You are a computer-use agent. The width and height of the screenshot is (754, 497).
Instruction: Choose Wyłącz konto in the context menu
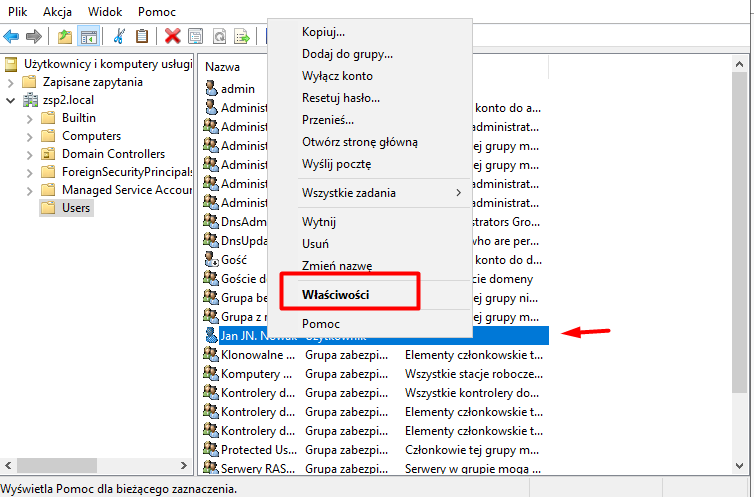pyautogui.click(x=337, y=76)
